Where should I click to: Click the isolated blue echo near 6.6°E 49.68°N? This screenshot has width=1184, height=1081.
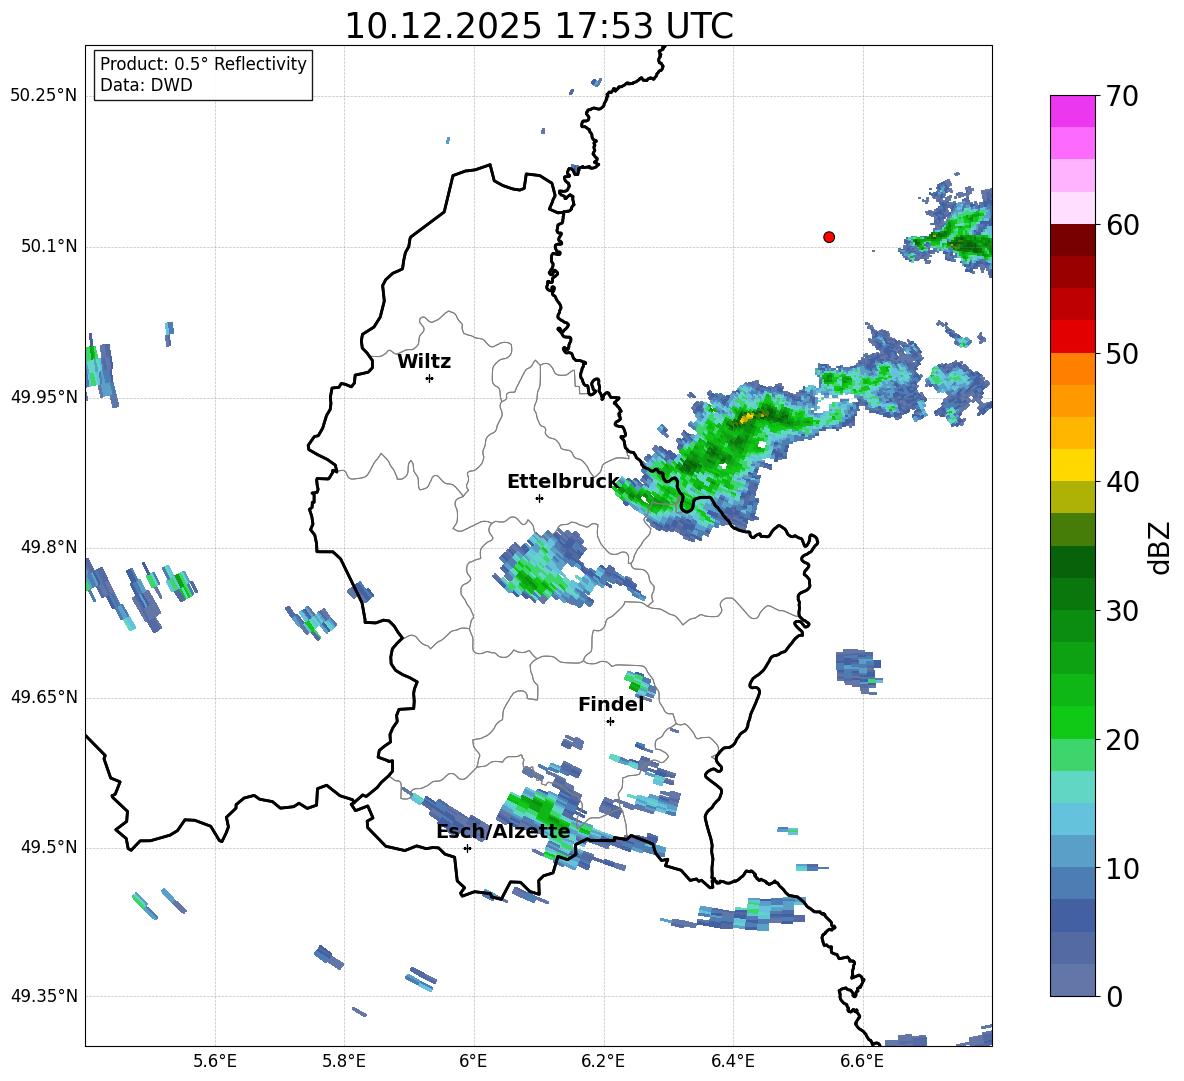tap(859, 670)
